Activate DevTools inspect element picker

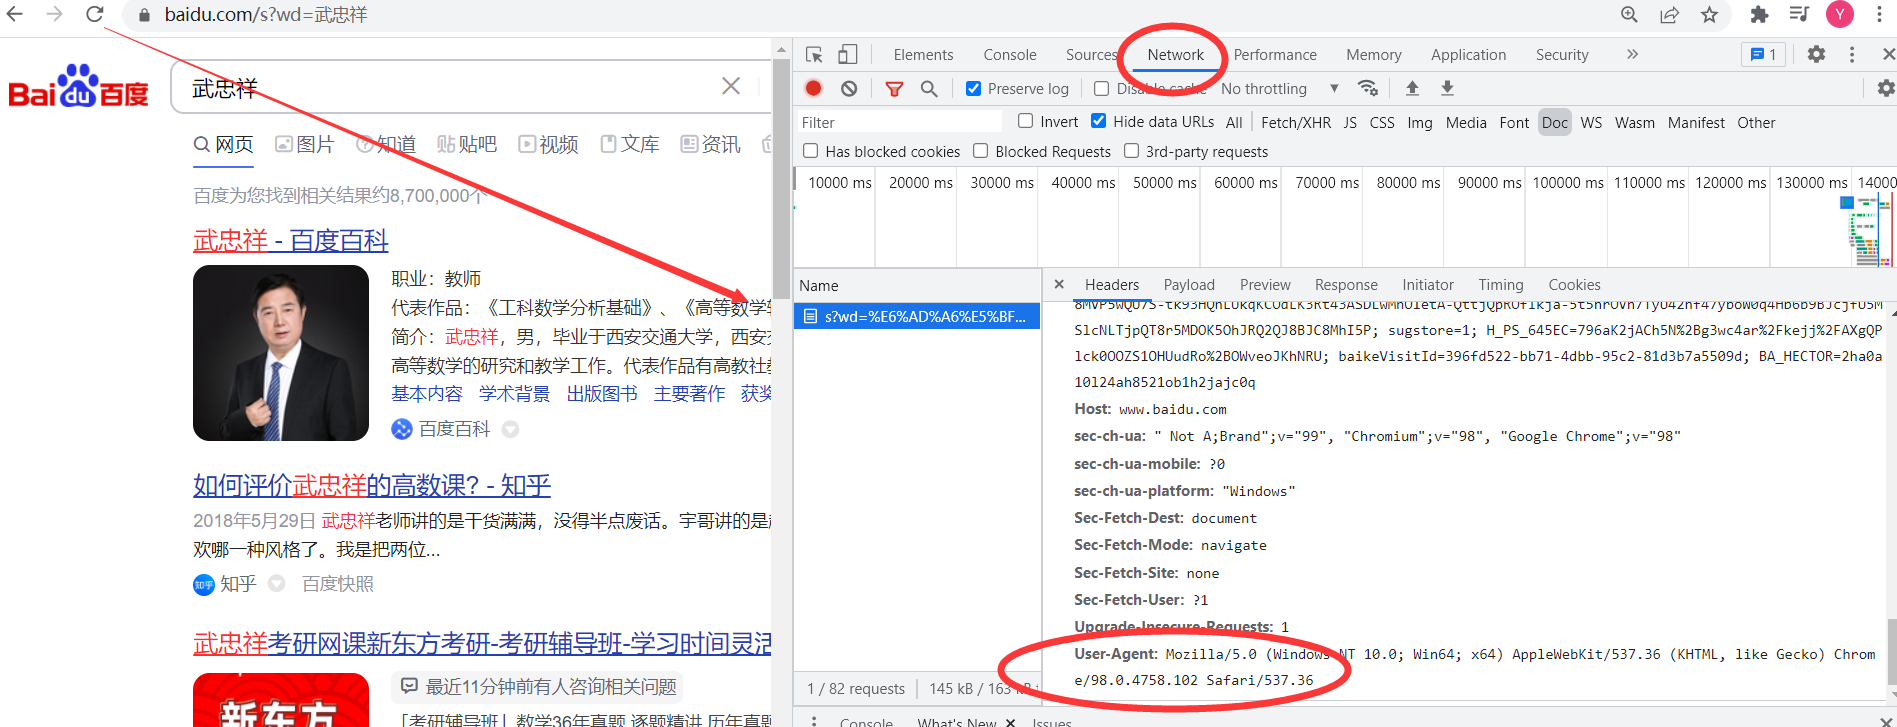[814, 55]
